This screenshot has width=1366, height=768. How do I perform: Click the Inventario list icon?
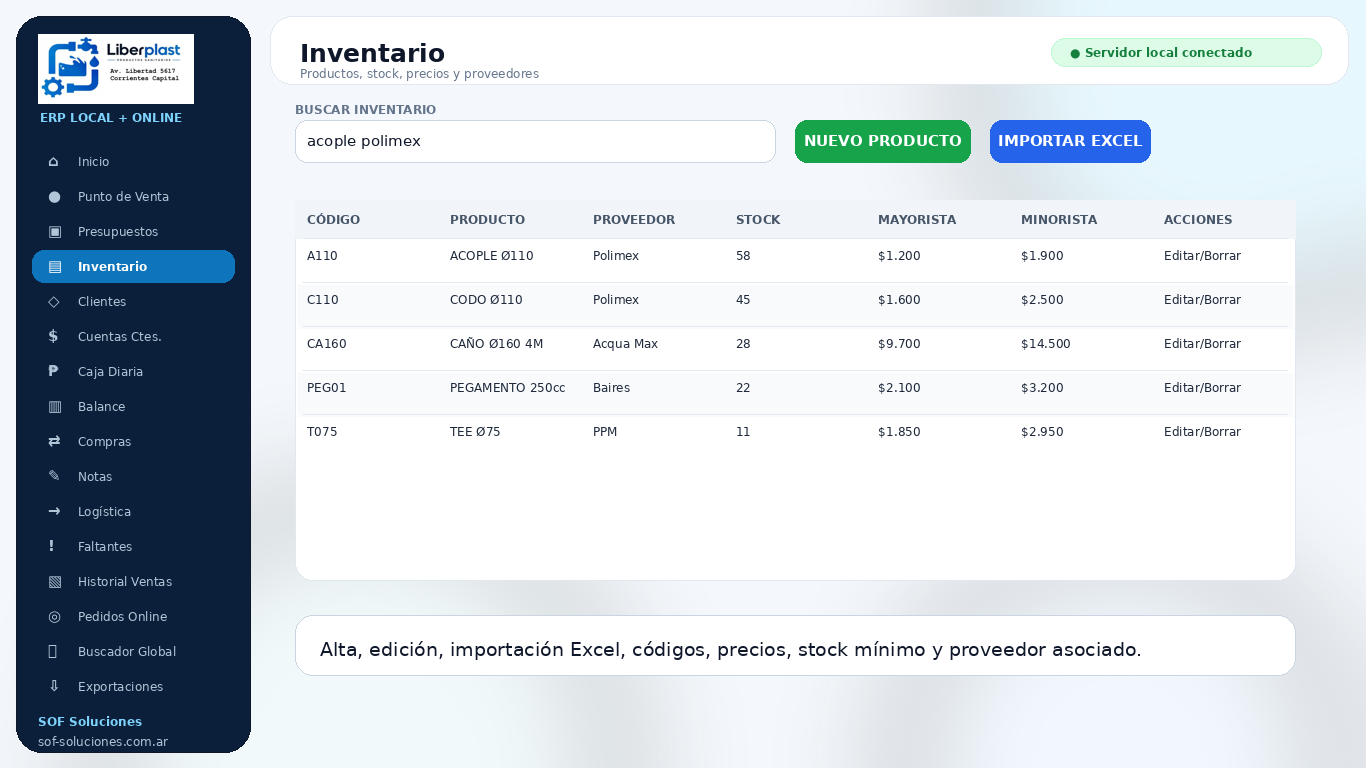[x=54, y=267]
